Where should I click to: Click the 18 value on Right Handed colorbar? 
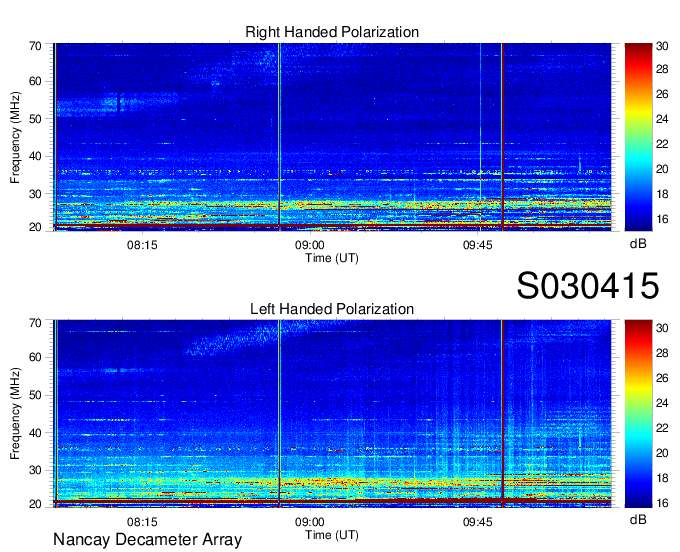pyautogui.click(x=662, y=194)
